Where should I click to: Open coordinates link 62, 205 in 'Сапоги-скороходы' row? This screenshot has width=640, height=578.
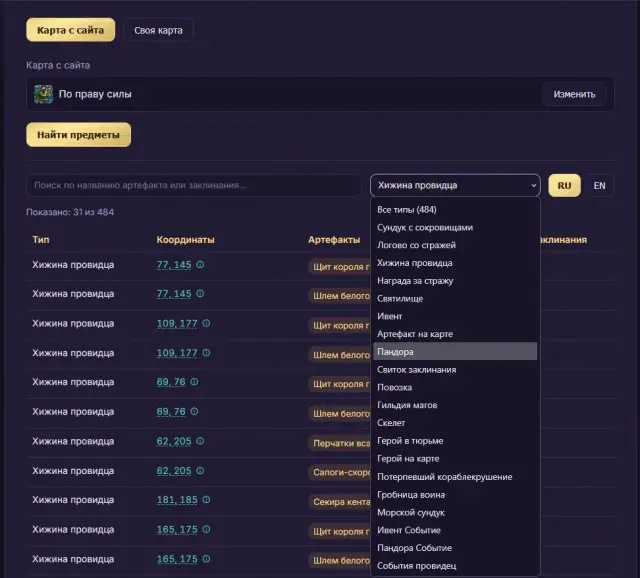pos(174,471)
